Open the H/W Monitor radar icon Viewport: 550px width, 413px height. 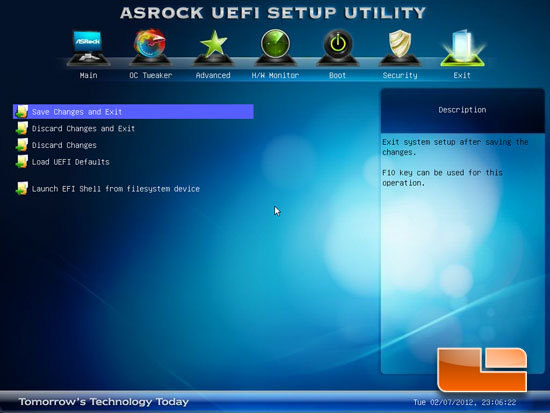click(275, 47)
